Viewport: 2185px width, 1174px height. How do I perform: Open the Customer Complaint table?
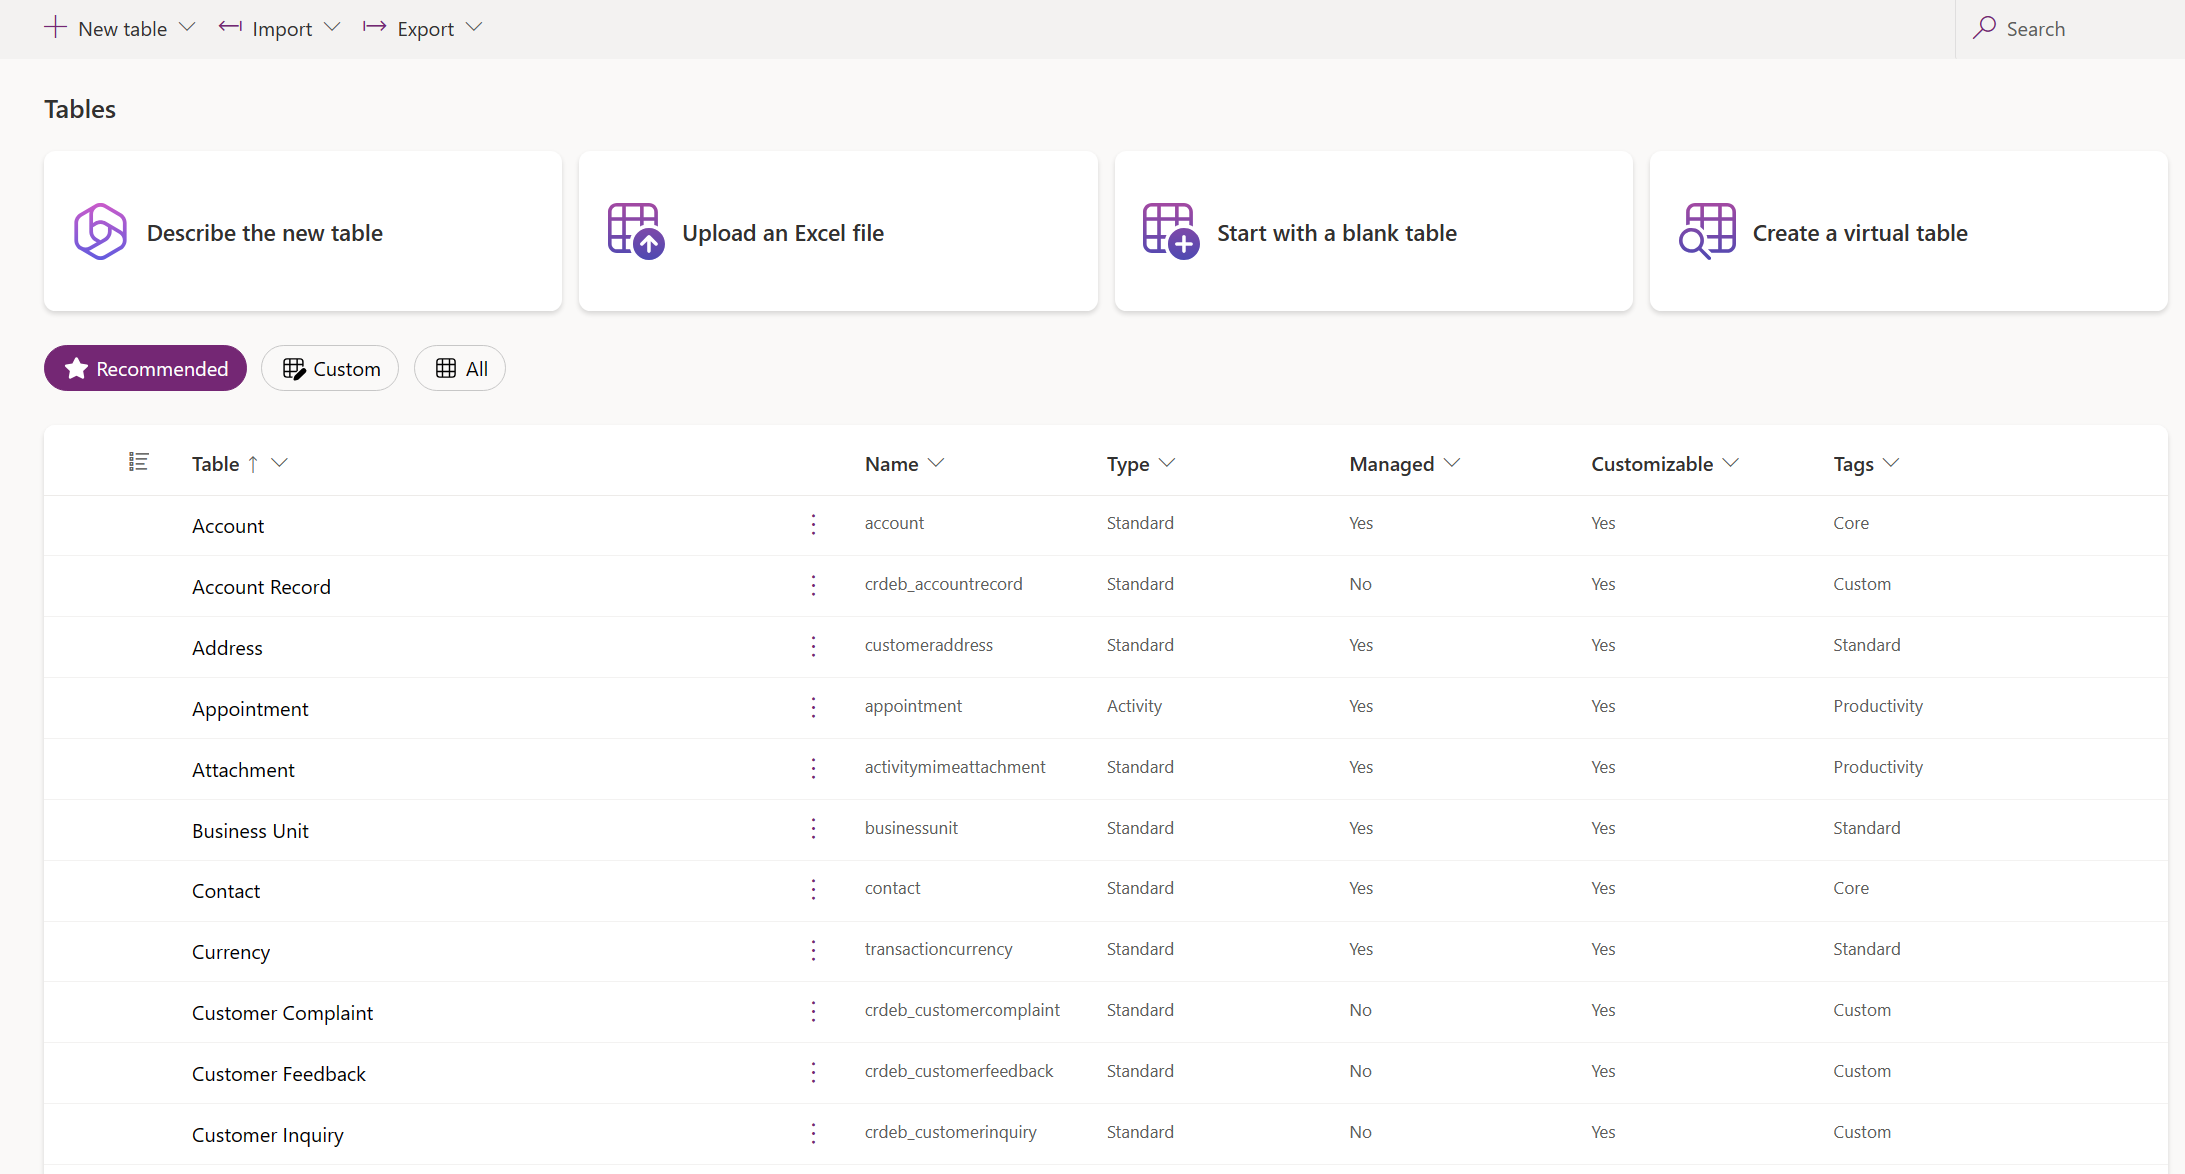pos(283,1012)
